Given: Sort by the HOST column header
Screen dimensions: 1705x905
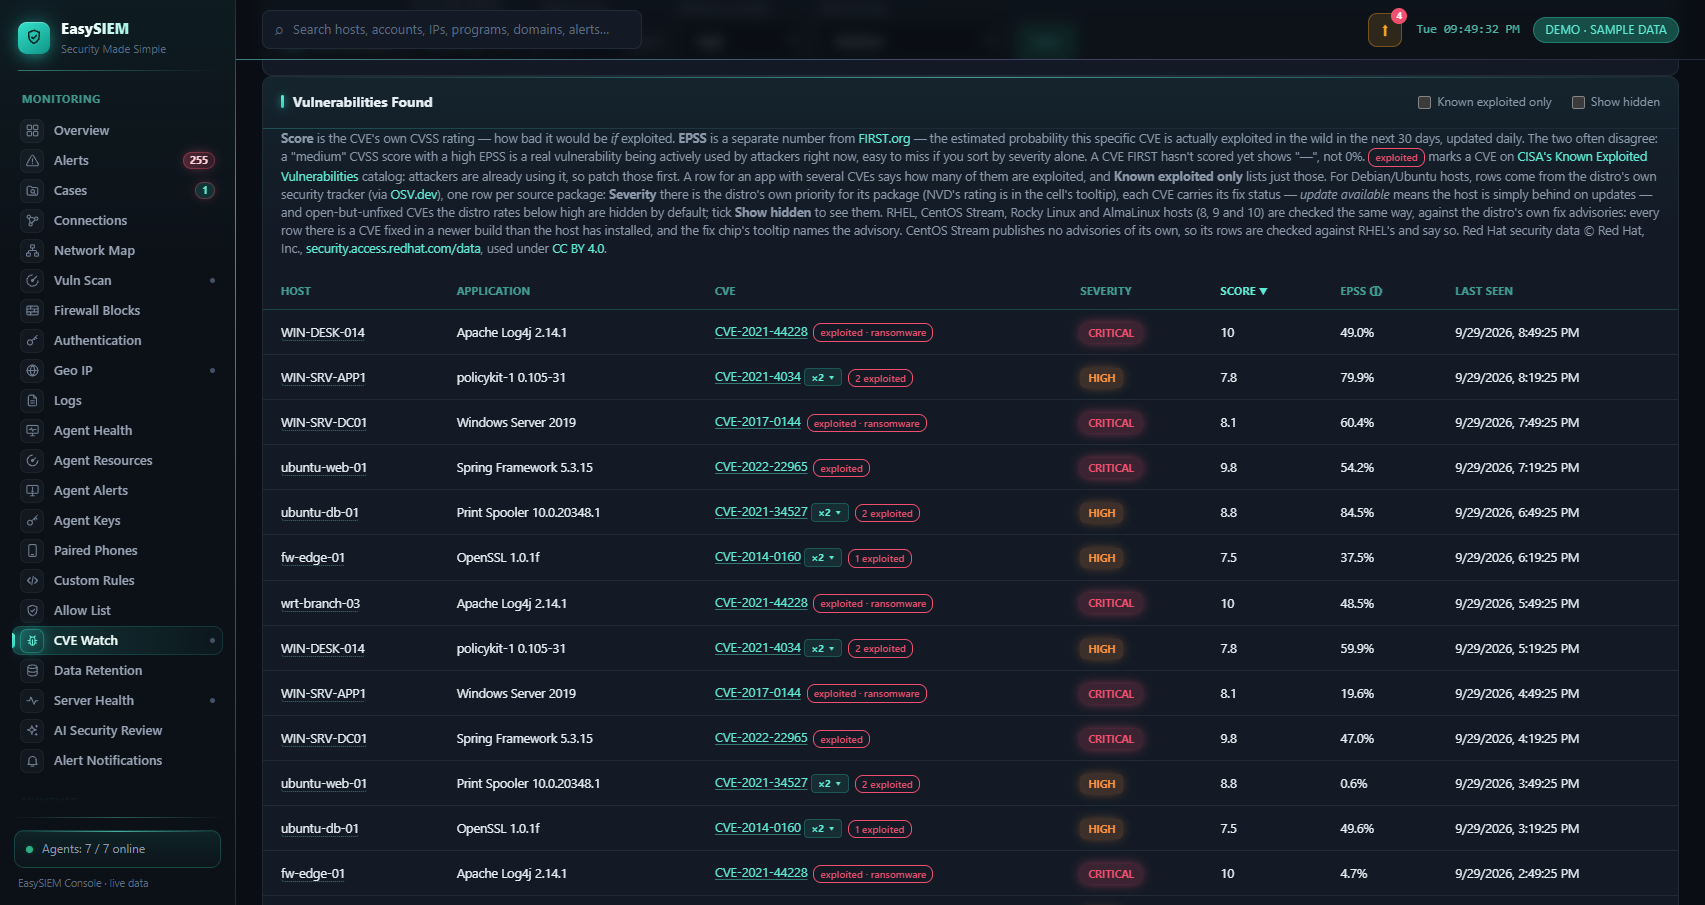Looking at the screenshot, I should (x=296, y=291).
